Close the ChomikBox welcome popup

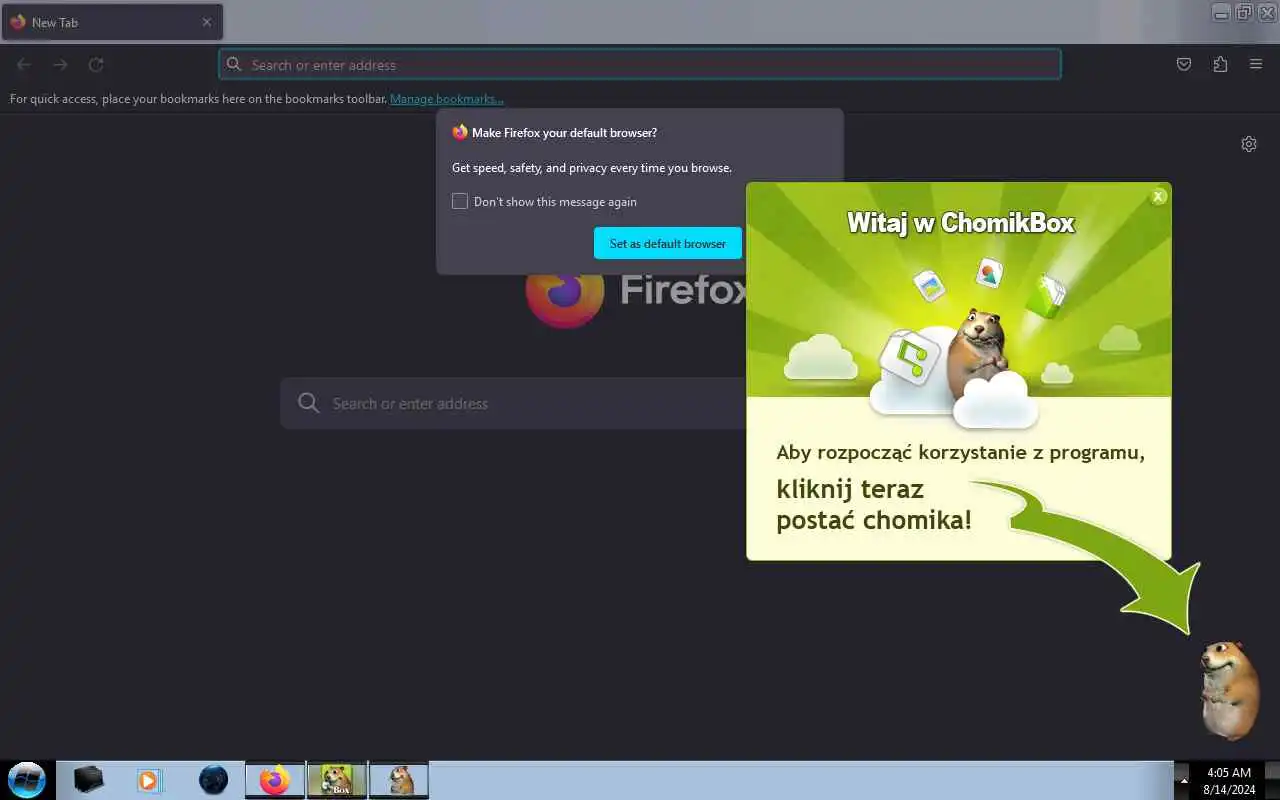1158,197
